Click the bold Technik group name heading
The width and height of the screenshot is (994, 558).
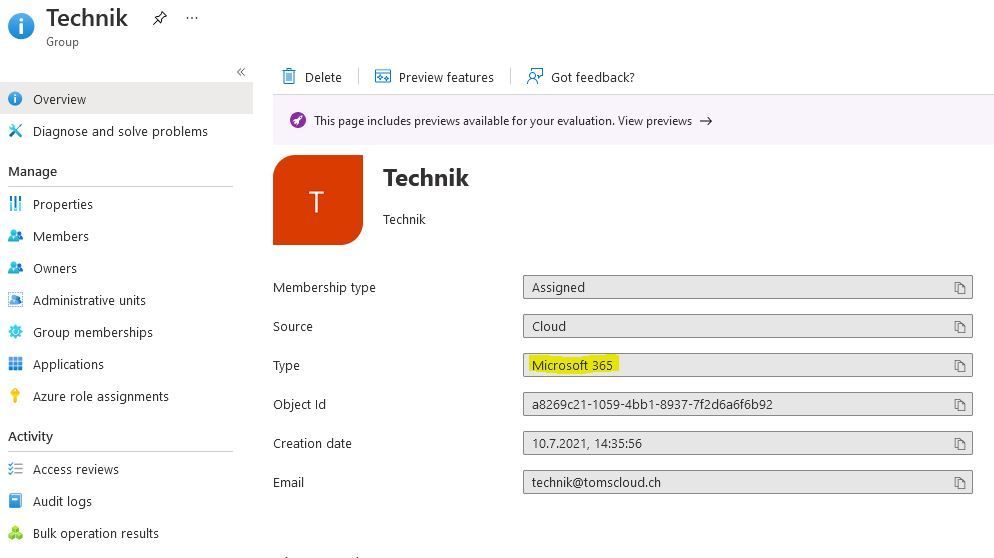(x=425, y=178)
